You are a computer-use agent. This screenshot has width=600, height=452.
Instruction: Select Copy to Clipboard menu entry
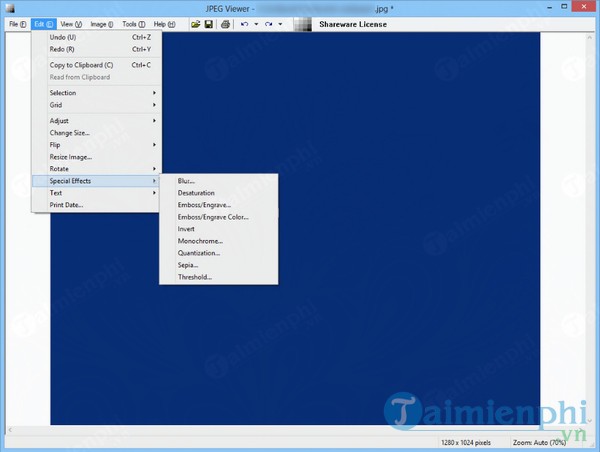click(97, 65)
